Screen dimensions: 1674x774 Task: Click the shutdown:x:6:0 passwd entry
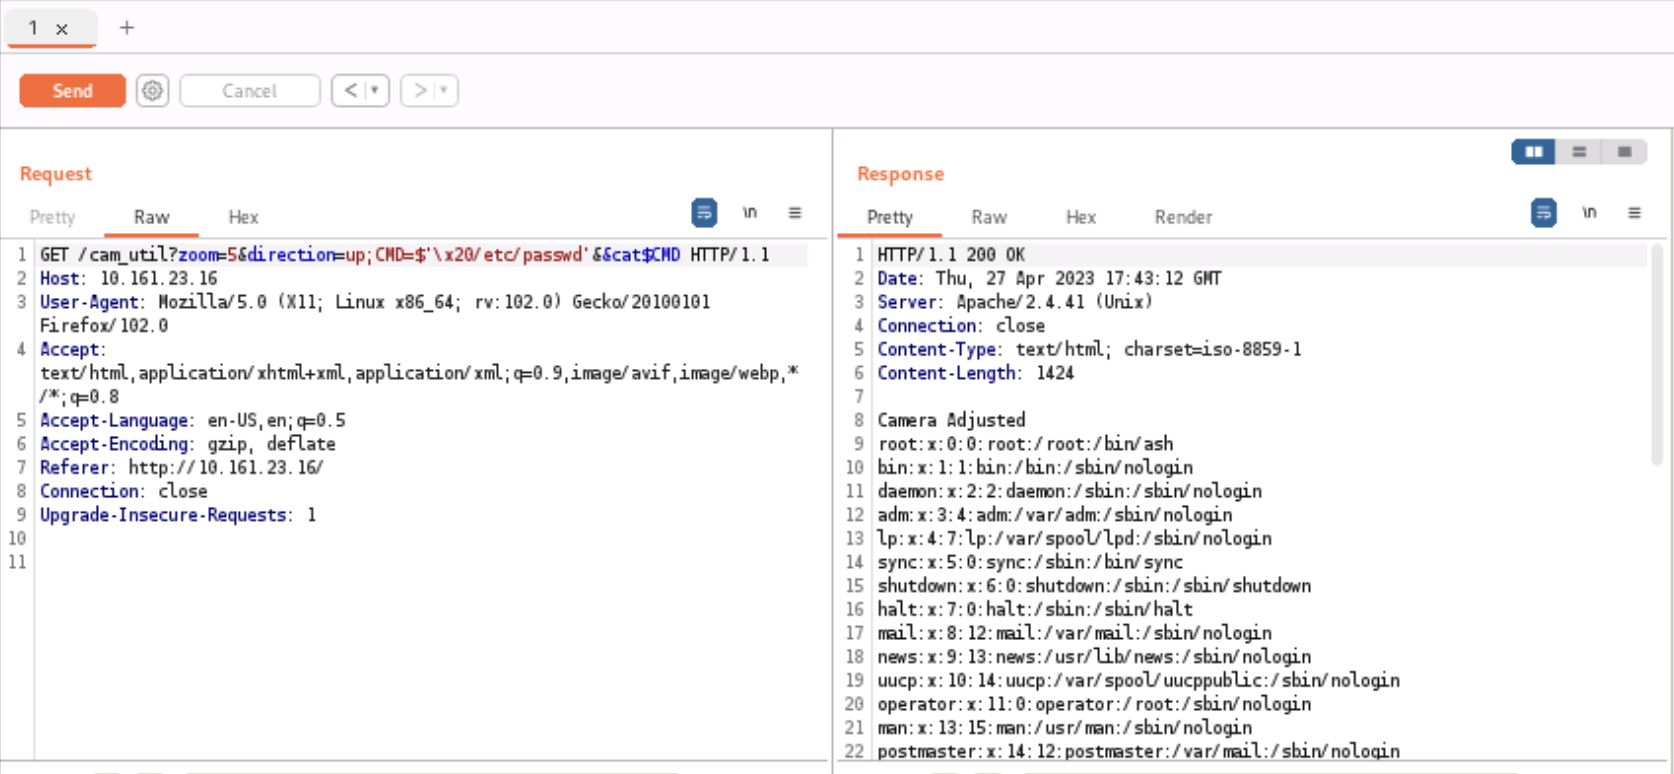coord(1094,586)
